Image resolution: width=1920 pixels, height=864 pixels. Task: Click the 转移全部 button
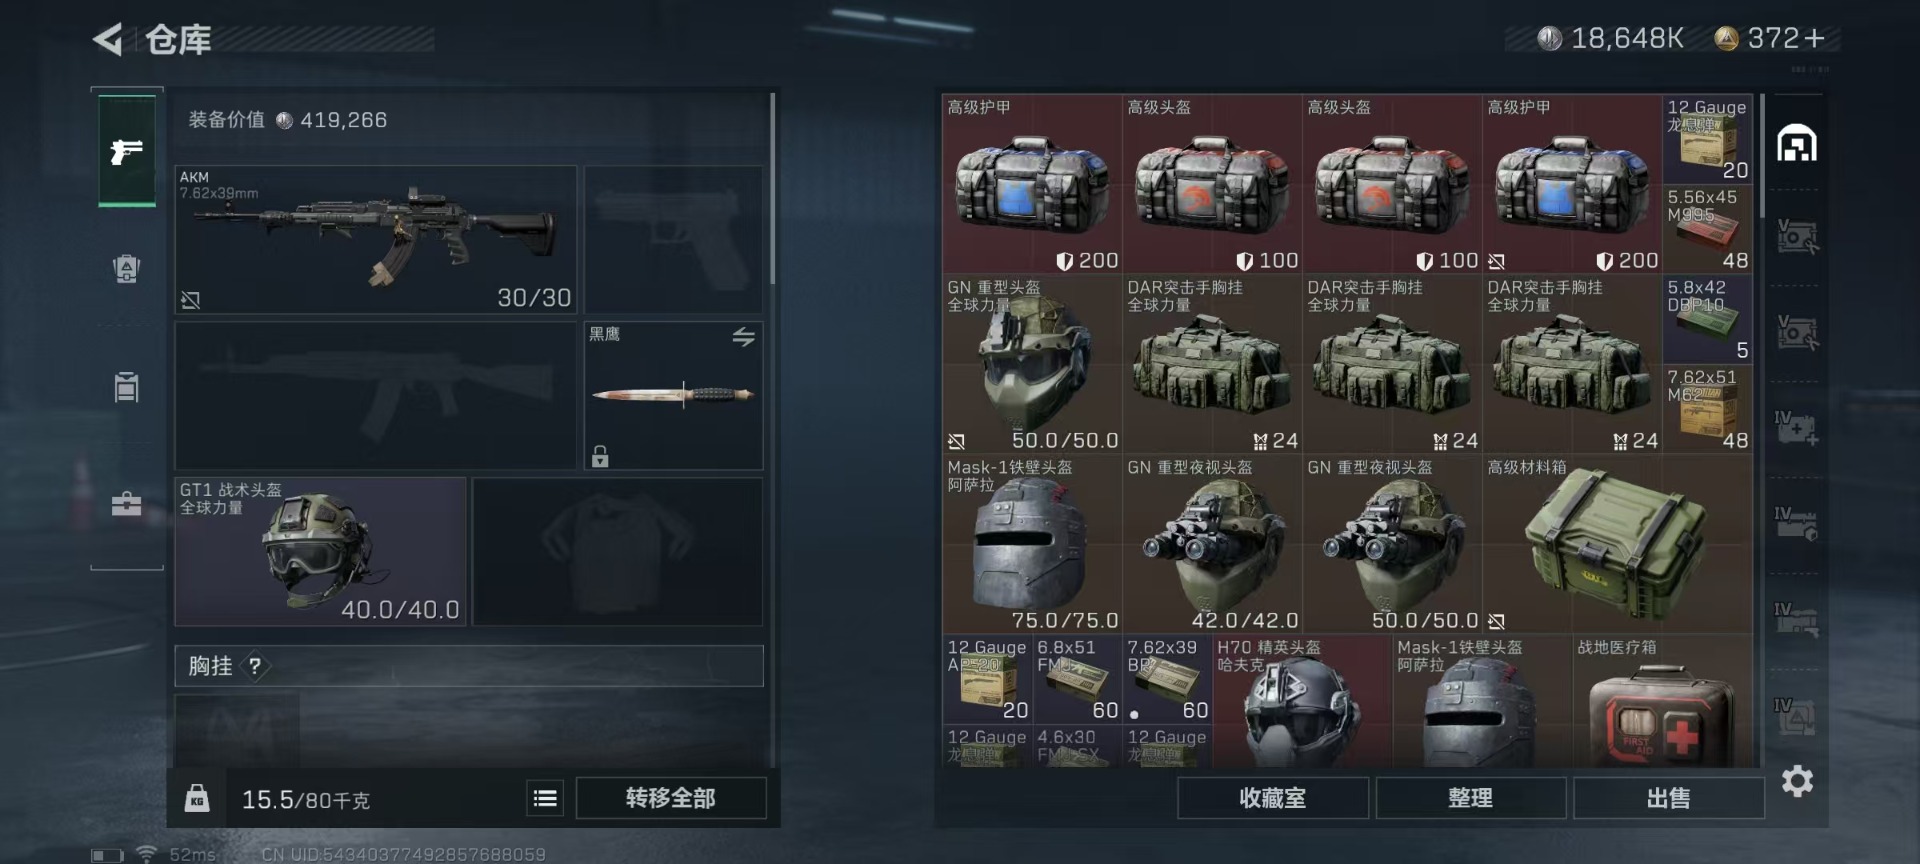[671, 798]
